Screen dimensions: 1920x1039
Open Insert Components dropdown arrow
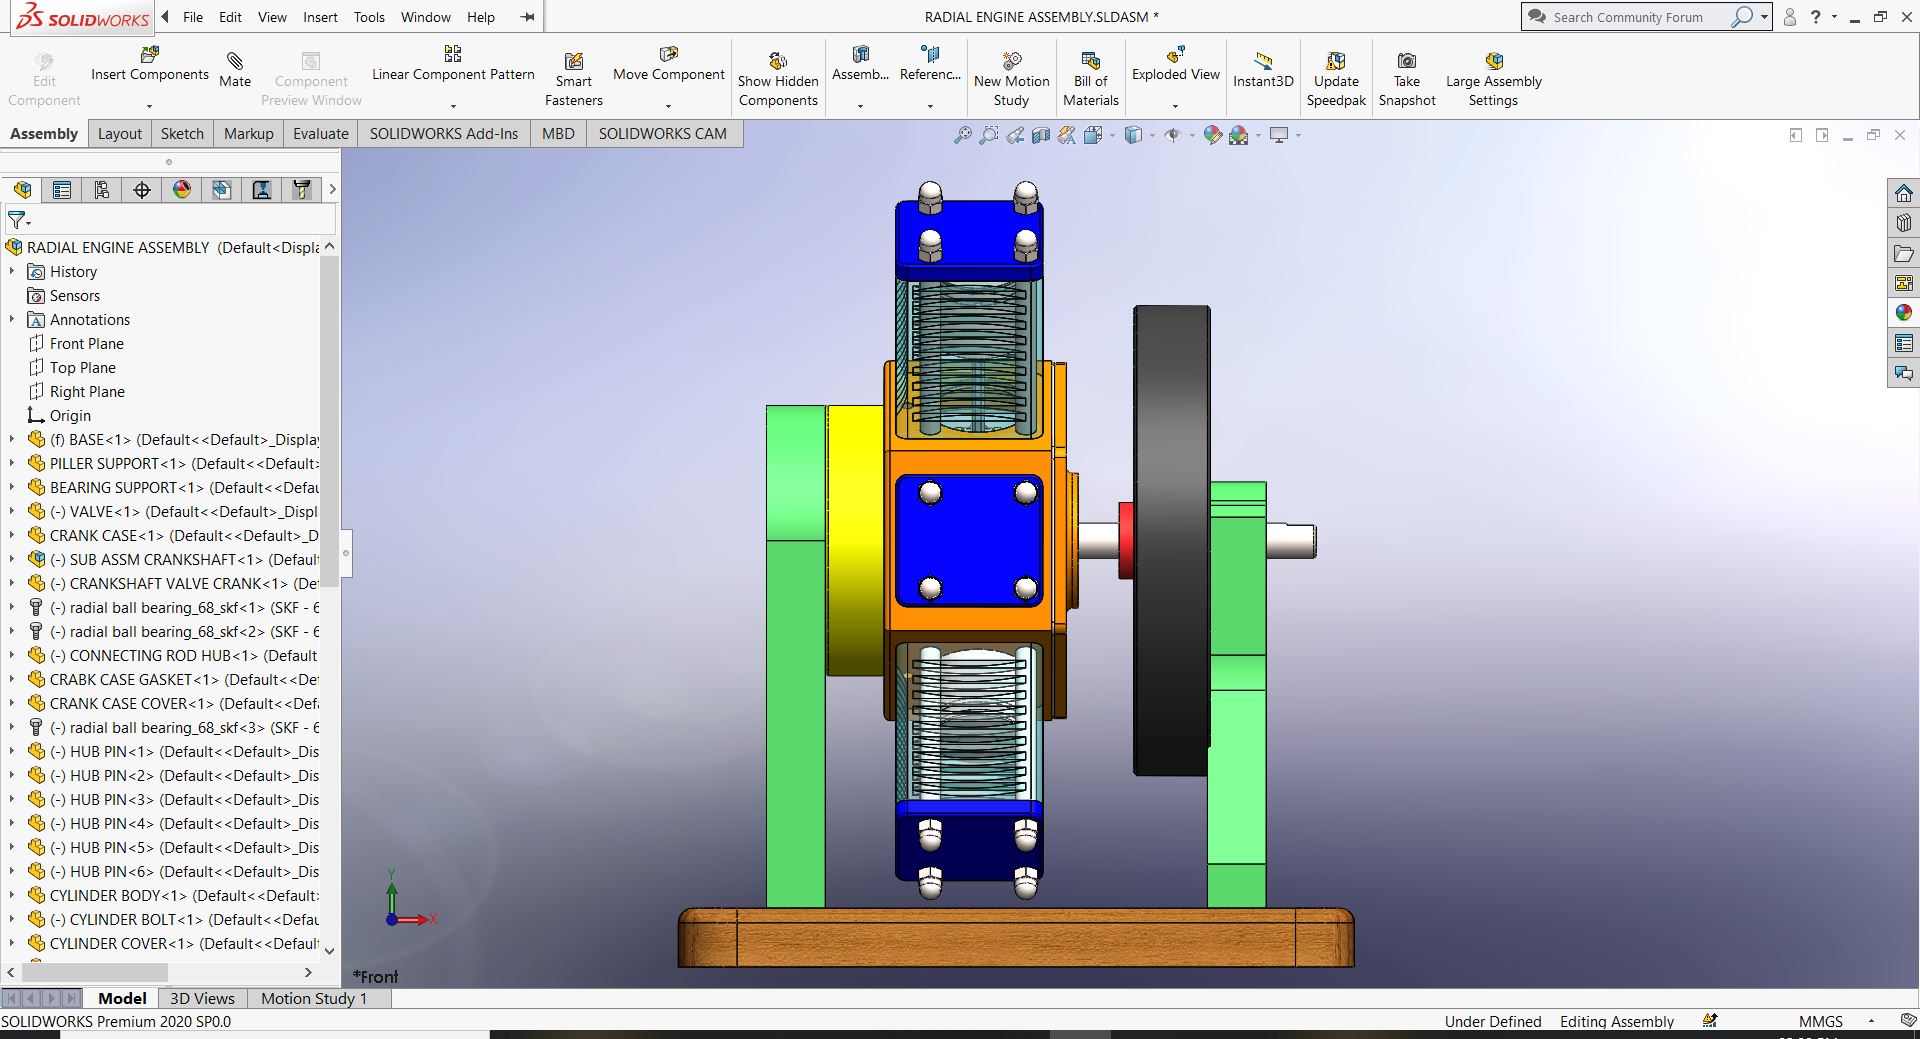click(x=149, y=106)
